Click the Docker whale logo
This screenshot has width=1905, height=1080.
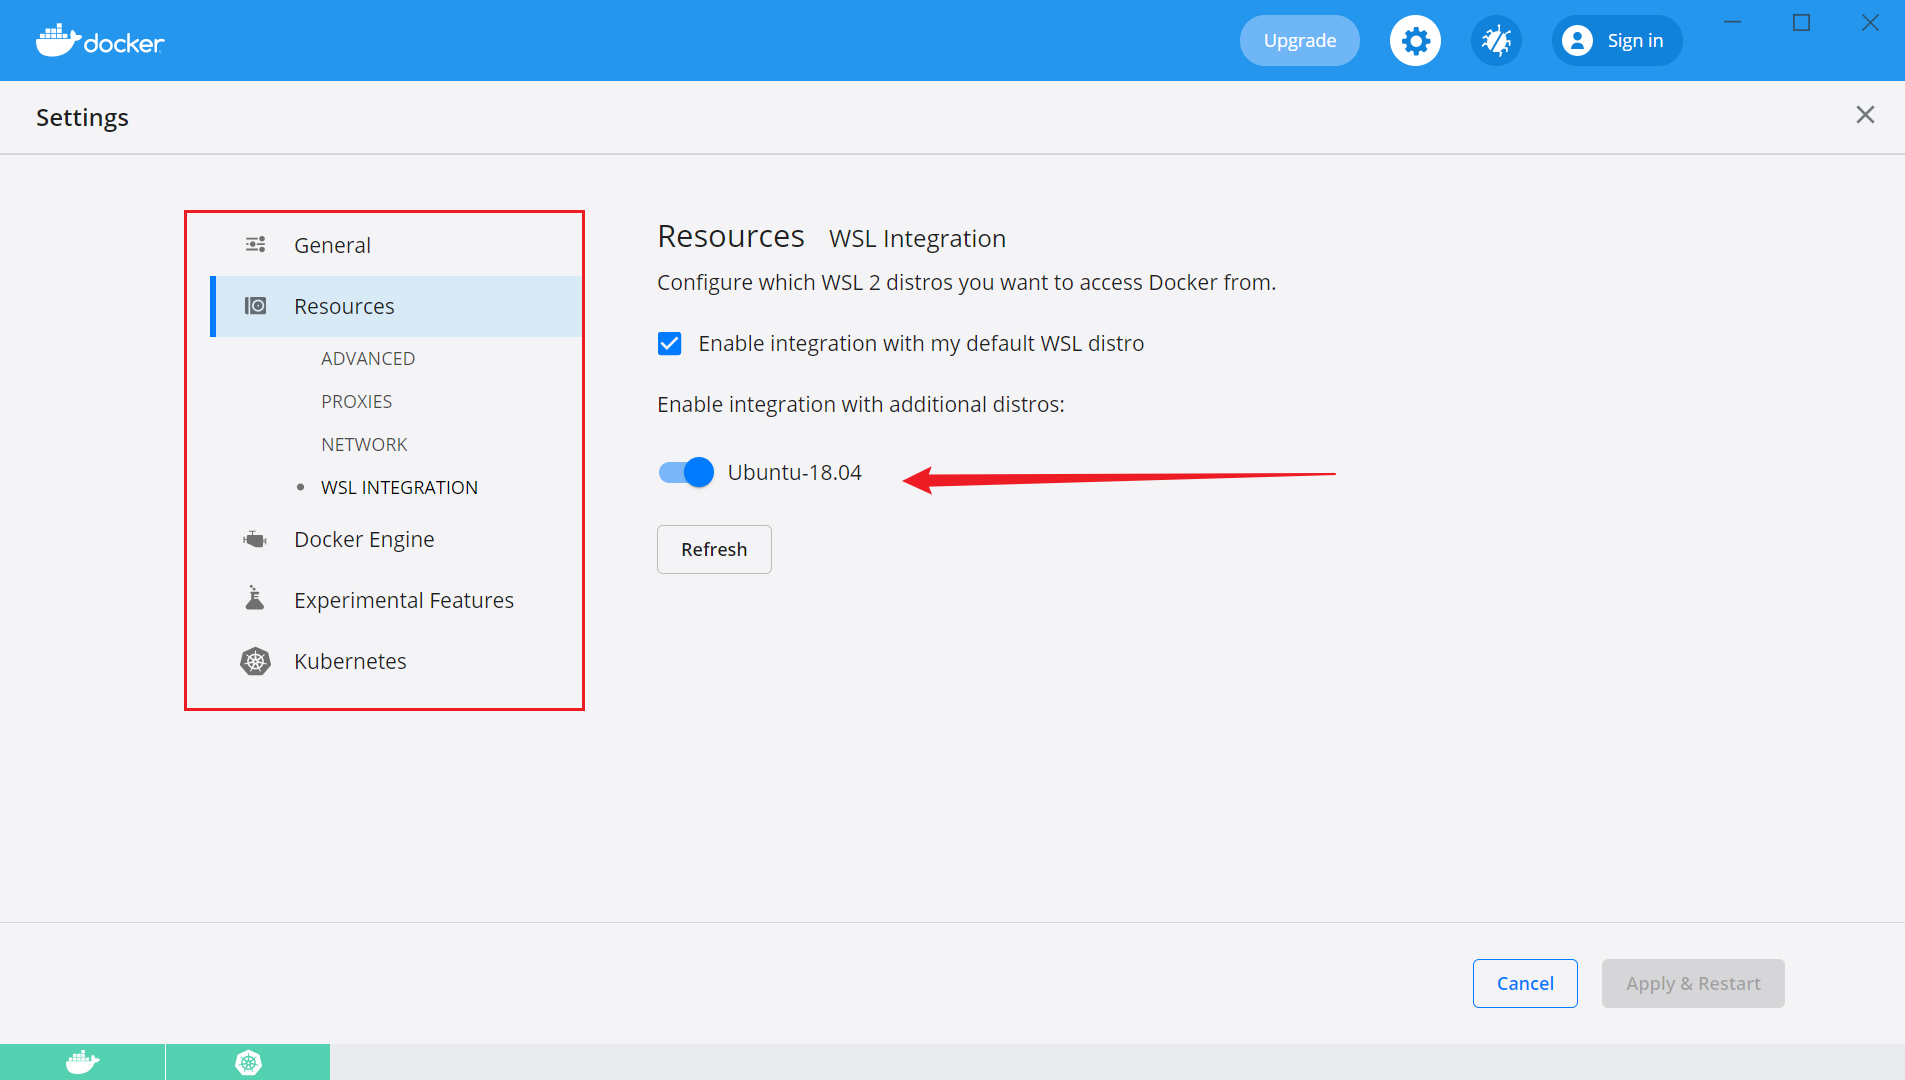(100, 40)
